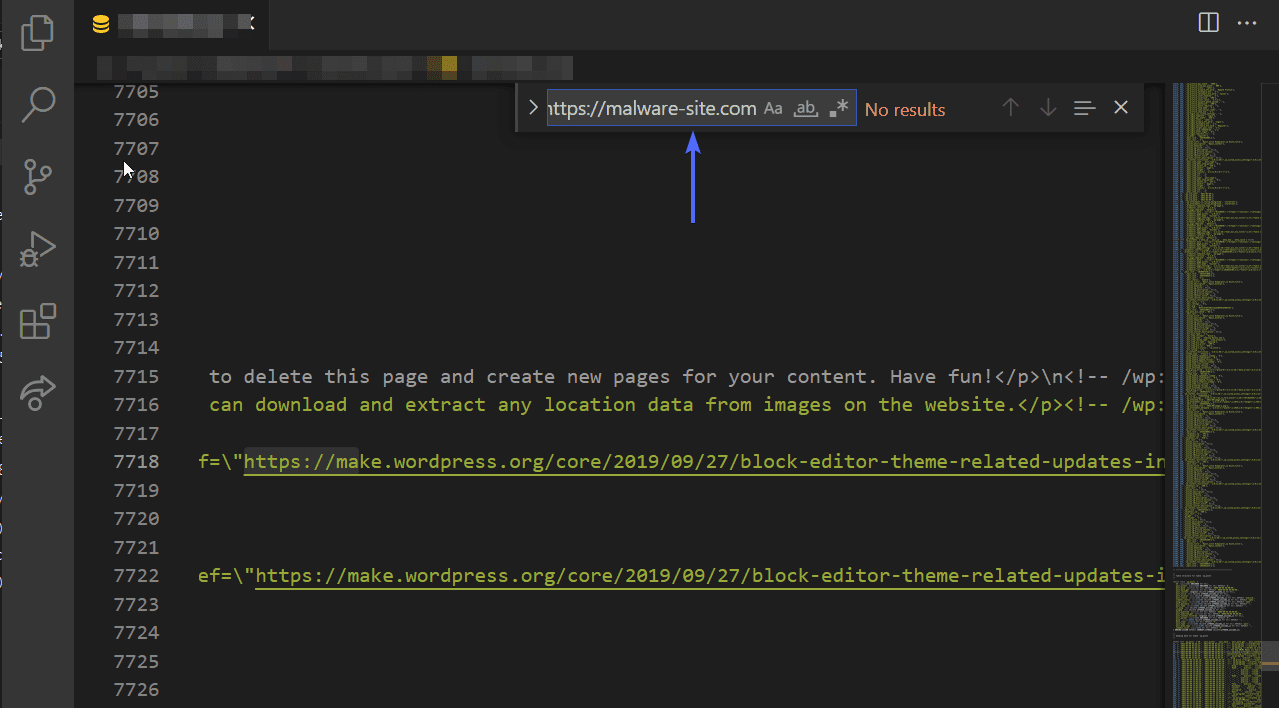This screenshot has width=1279, height=708.
Task: Enable regular expression search
Action: coord(838,106)
